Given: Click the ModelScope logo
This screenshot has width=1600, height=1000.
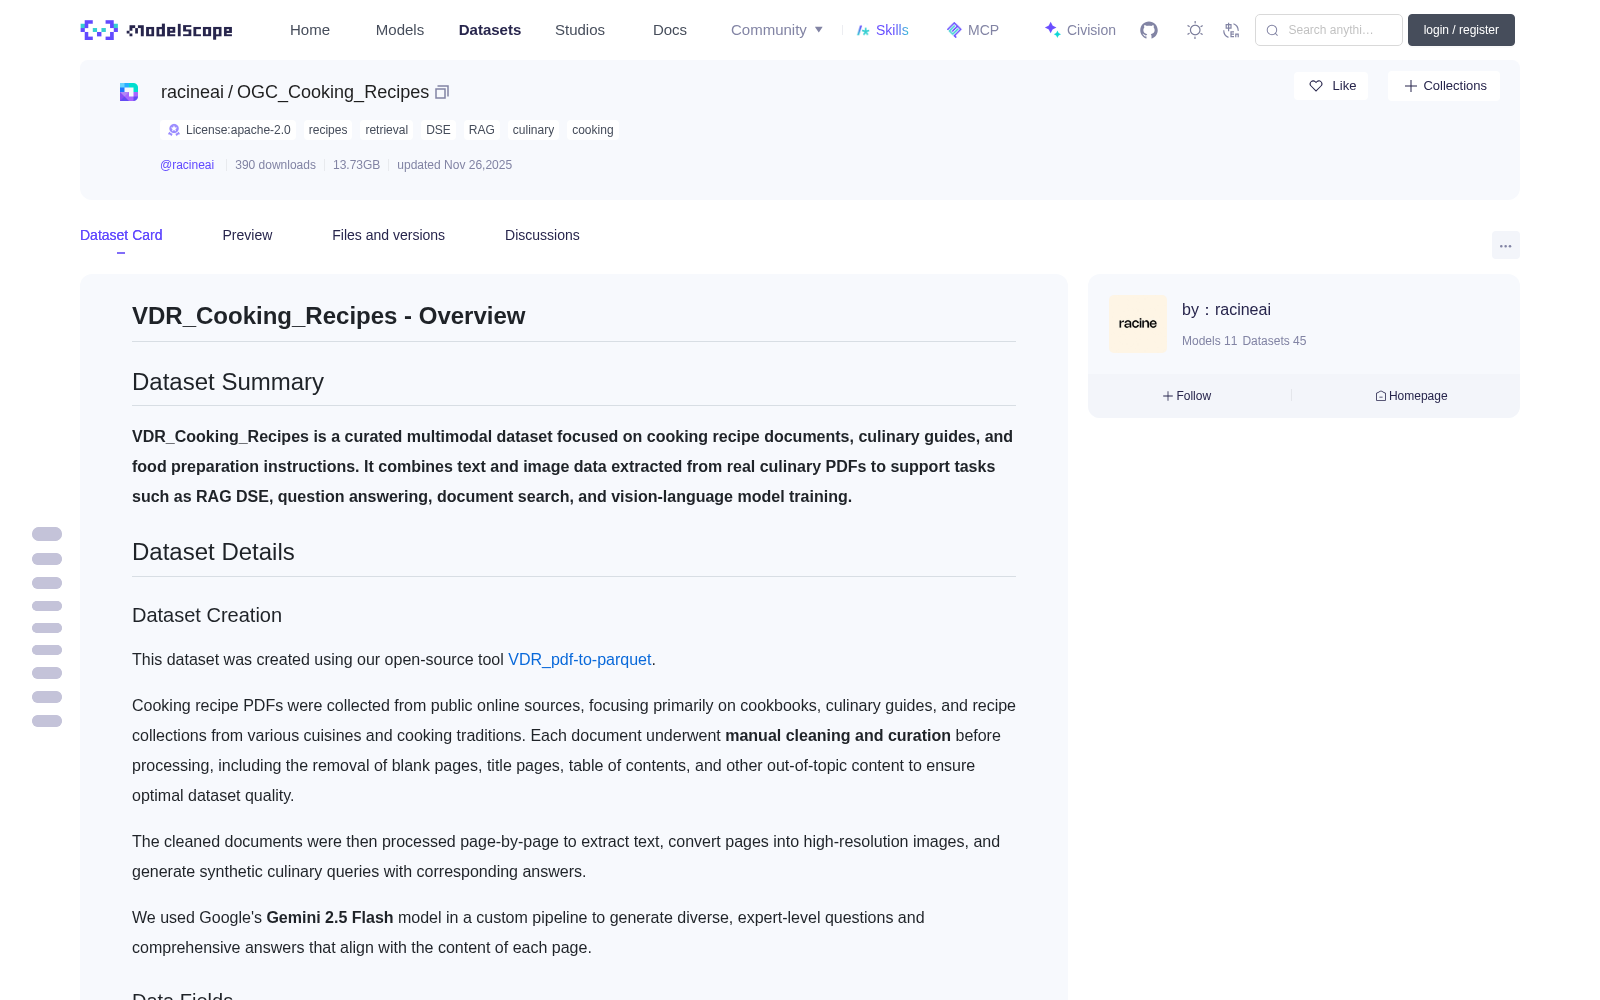Looking at the screenshot, I should pos(156,30).
